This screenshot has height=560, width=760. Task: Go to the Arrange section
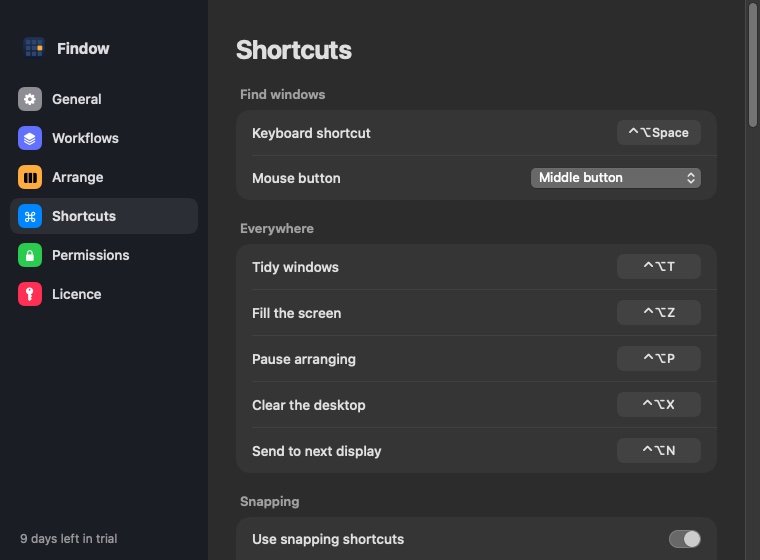pos(104,177)
